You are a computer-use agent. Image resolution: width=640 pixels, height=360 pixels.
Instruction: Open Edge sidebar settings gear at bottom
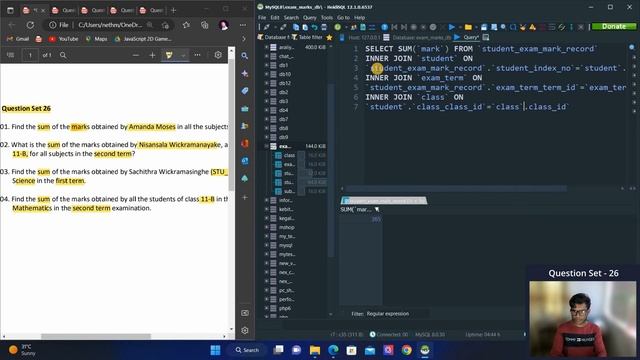pyautogui.click(x=244, y=330)
